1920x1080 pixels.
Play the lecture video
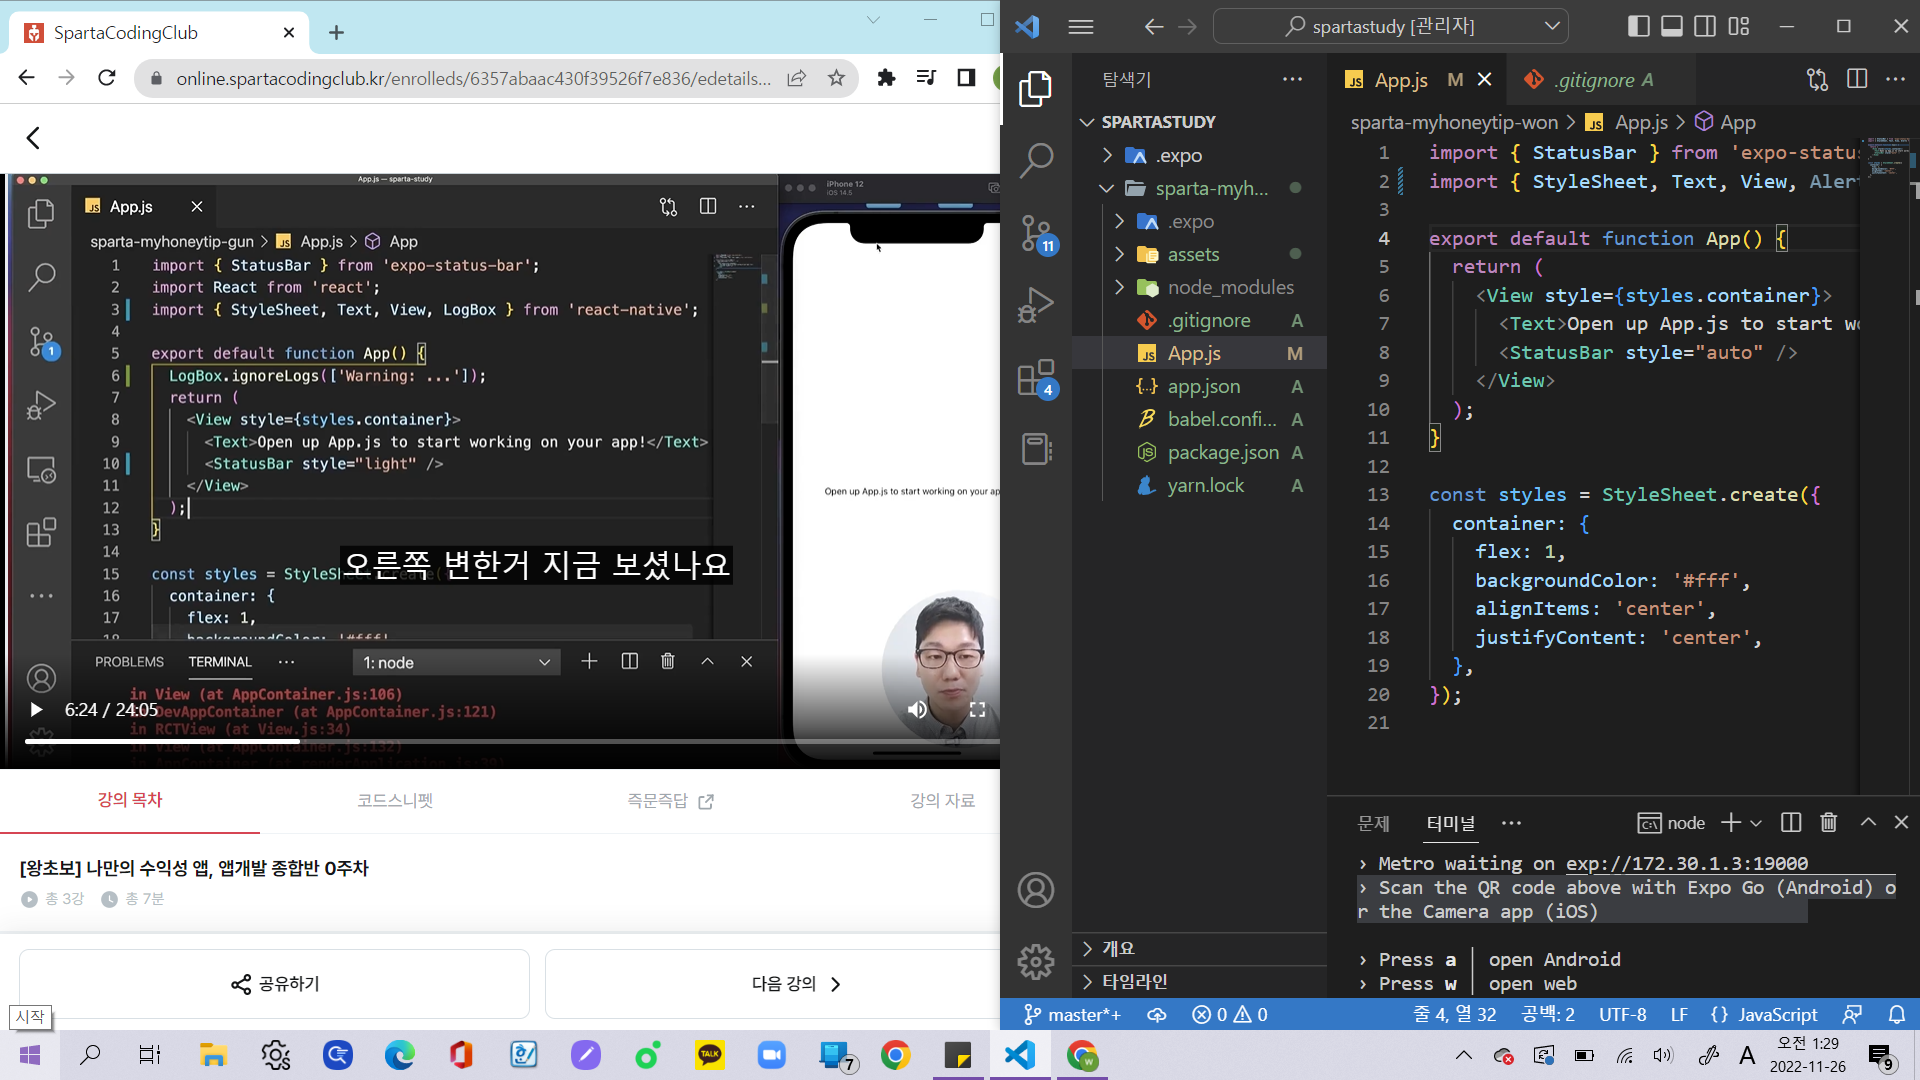click(x=37, y=710)
